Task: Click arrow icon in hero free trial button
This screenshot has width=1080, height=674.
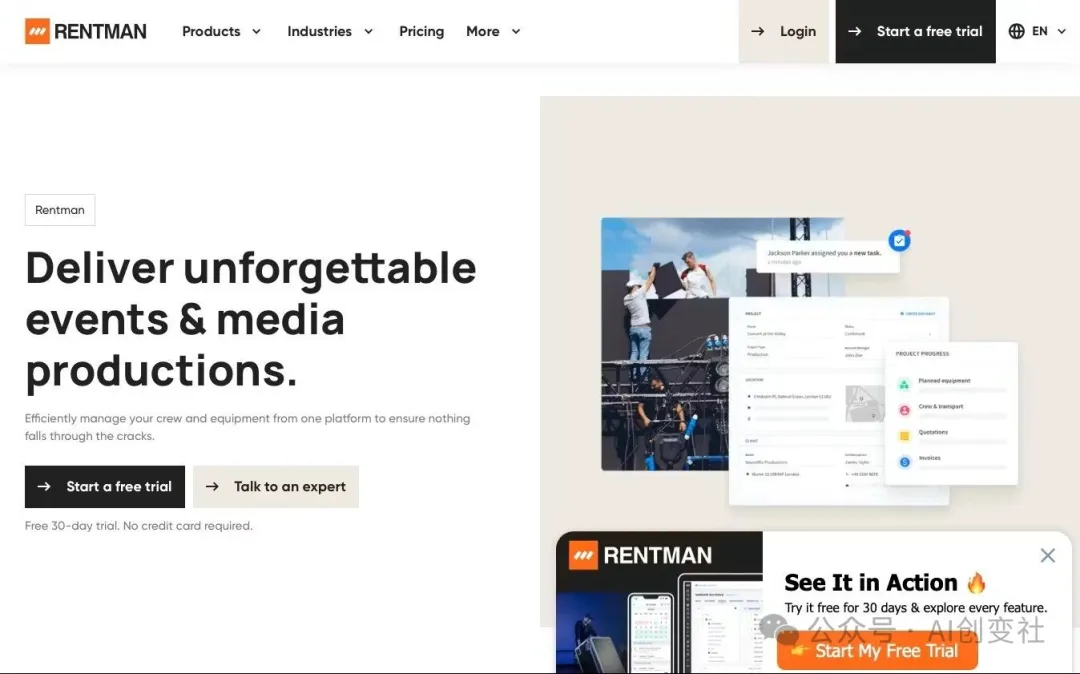Action: [44, 487]
